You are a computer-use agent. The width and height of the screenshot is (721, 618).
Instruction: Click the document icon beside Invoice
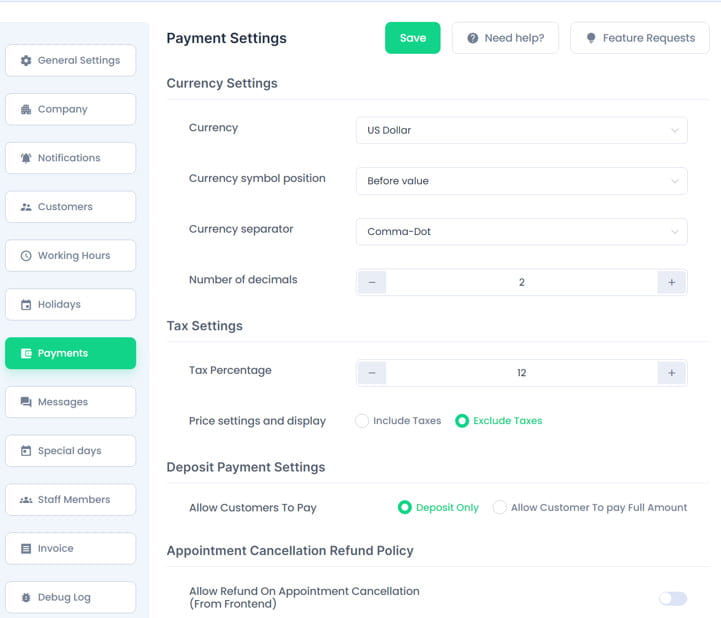pos(26,548)
